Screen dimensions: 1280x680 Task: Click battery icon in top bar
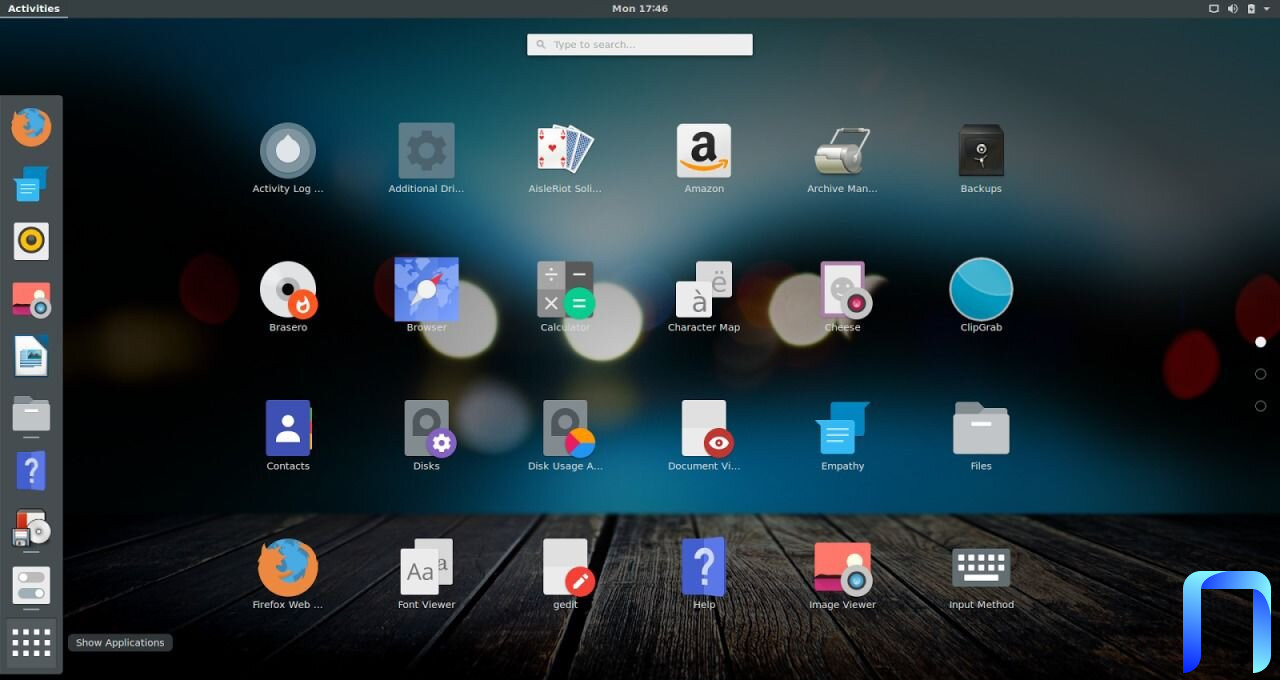1250,9
